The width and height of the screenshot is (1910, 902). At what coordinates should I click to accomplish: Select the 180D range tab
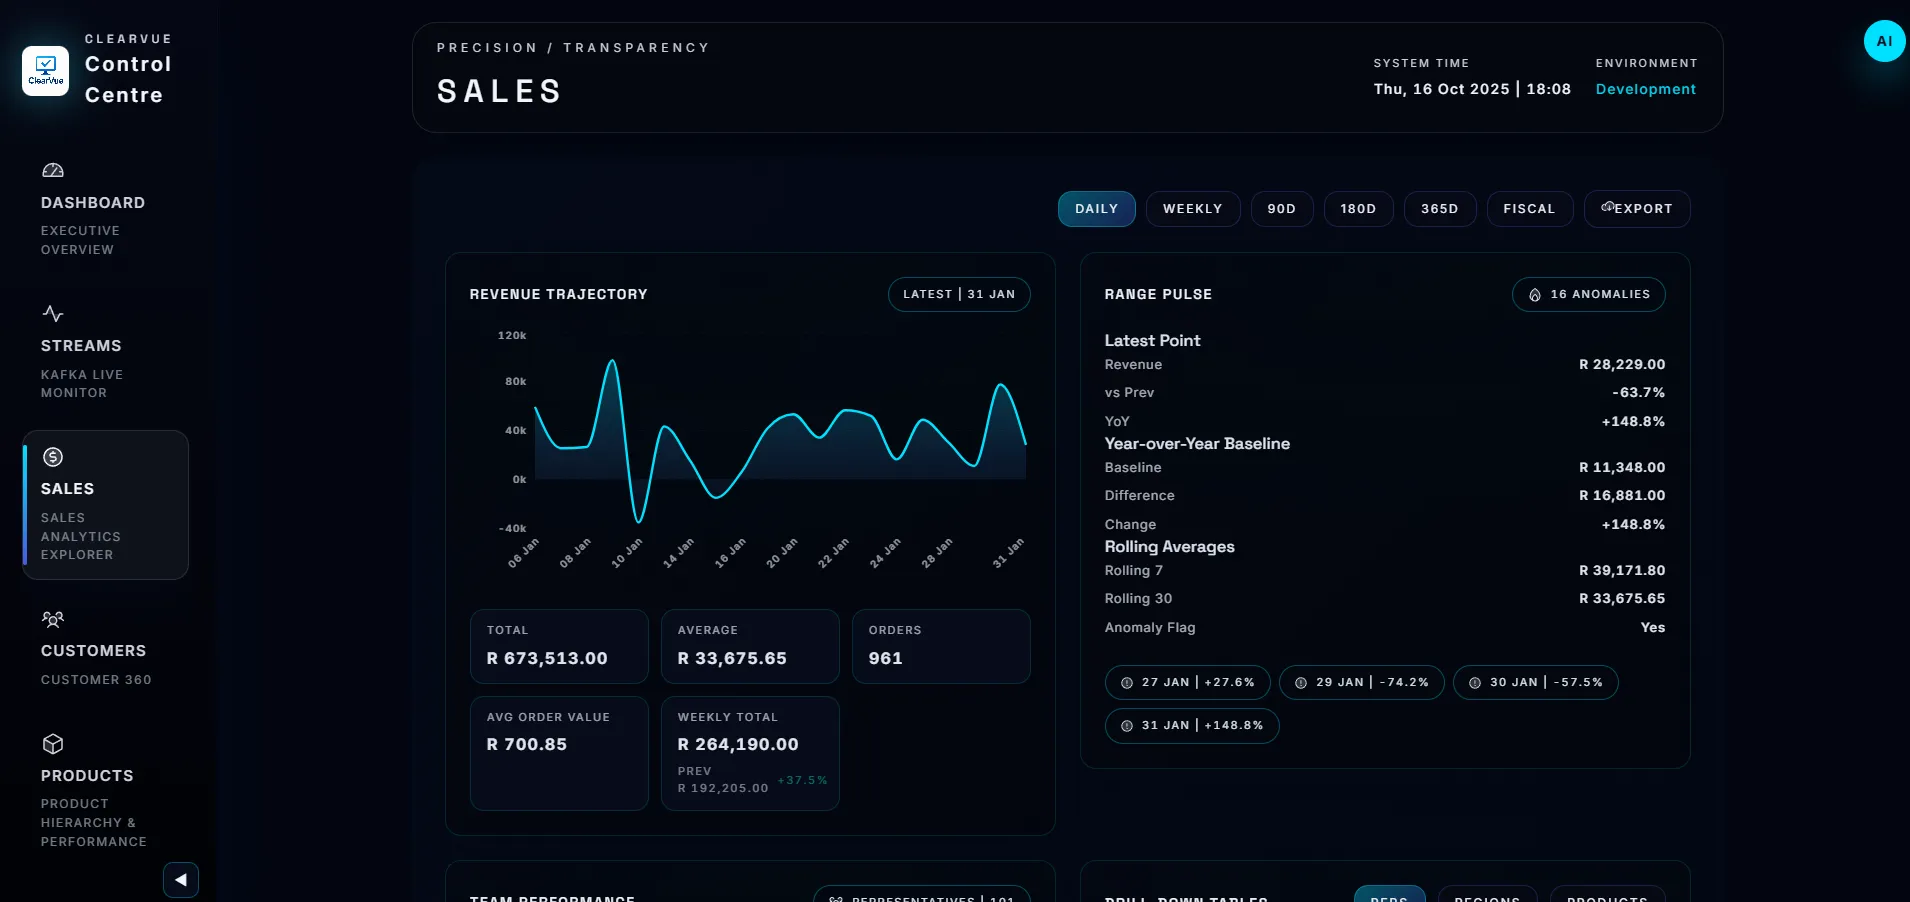(x=1359, y=209)
